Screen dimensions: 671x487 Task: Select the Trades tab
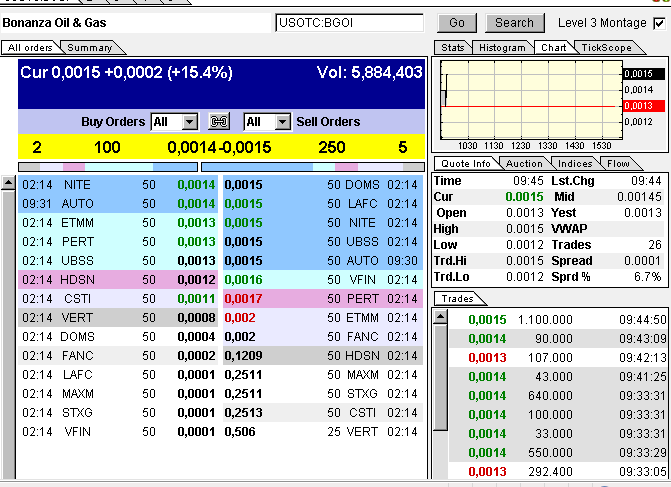tap(457, 298)
